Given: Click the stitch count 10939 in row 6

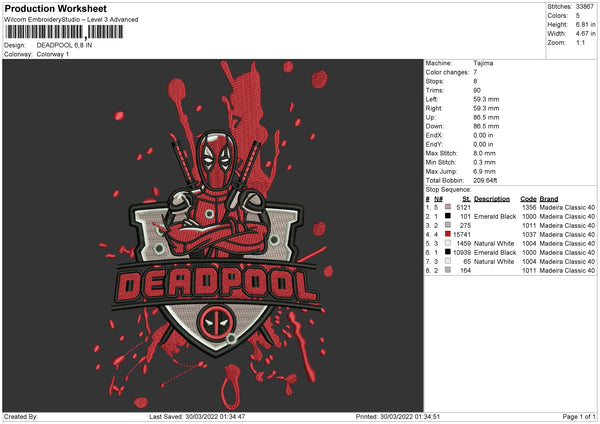Looking at the screenshot, I should point(462,253).
